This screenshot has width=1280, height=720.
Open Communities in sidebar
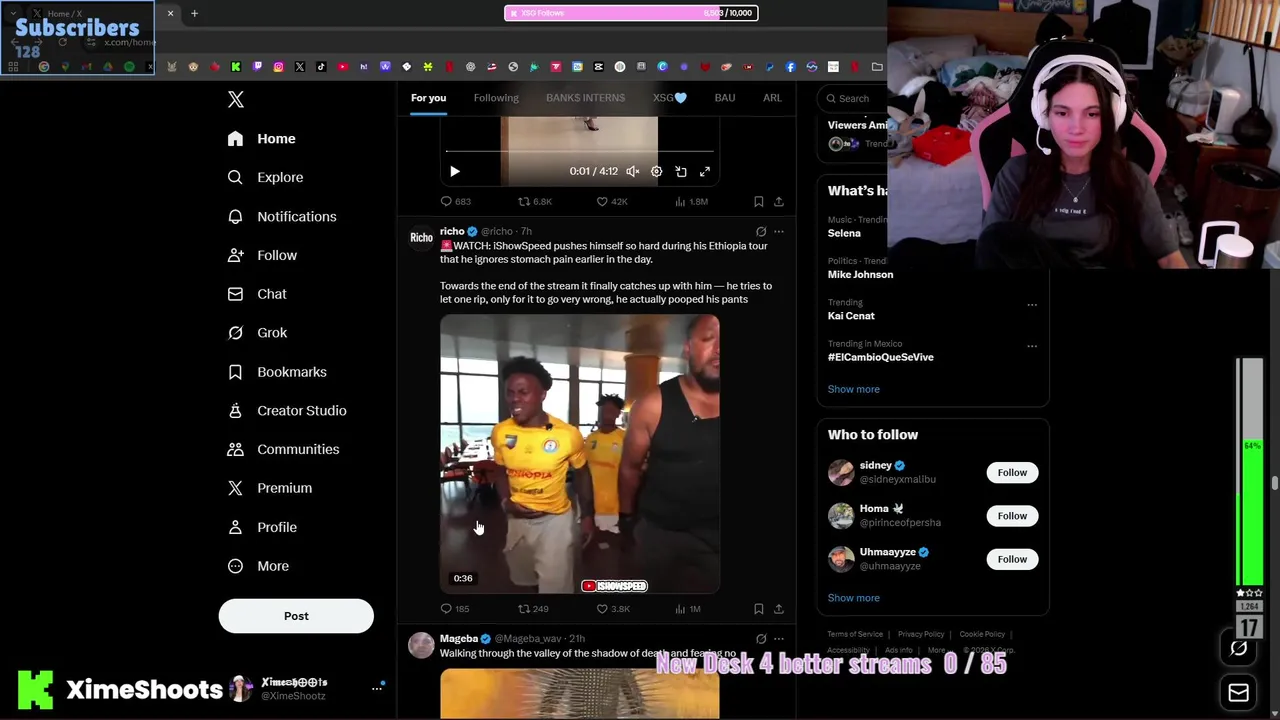pos(283,449)
